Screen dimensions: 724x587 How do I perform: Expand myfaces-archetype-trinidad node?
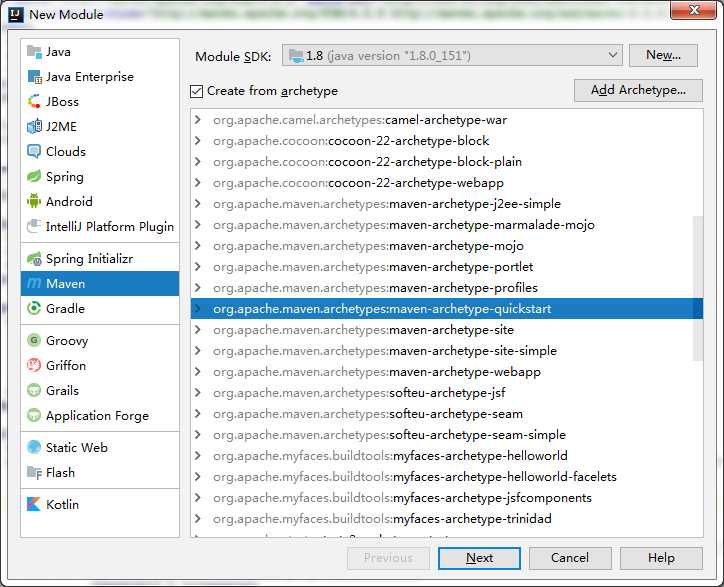click(x=198, y=518)
